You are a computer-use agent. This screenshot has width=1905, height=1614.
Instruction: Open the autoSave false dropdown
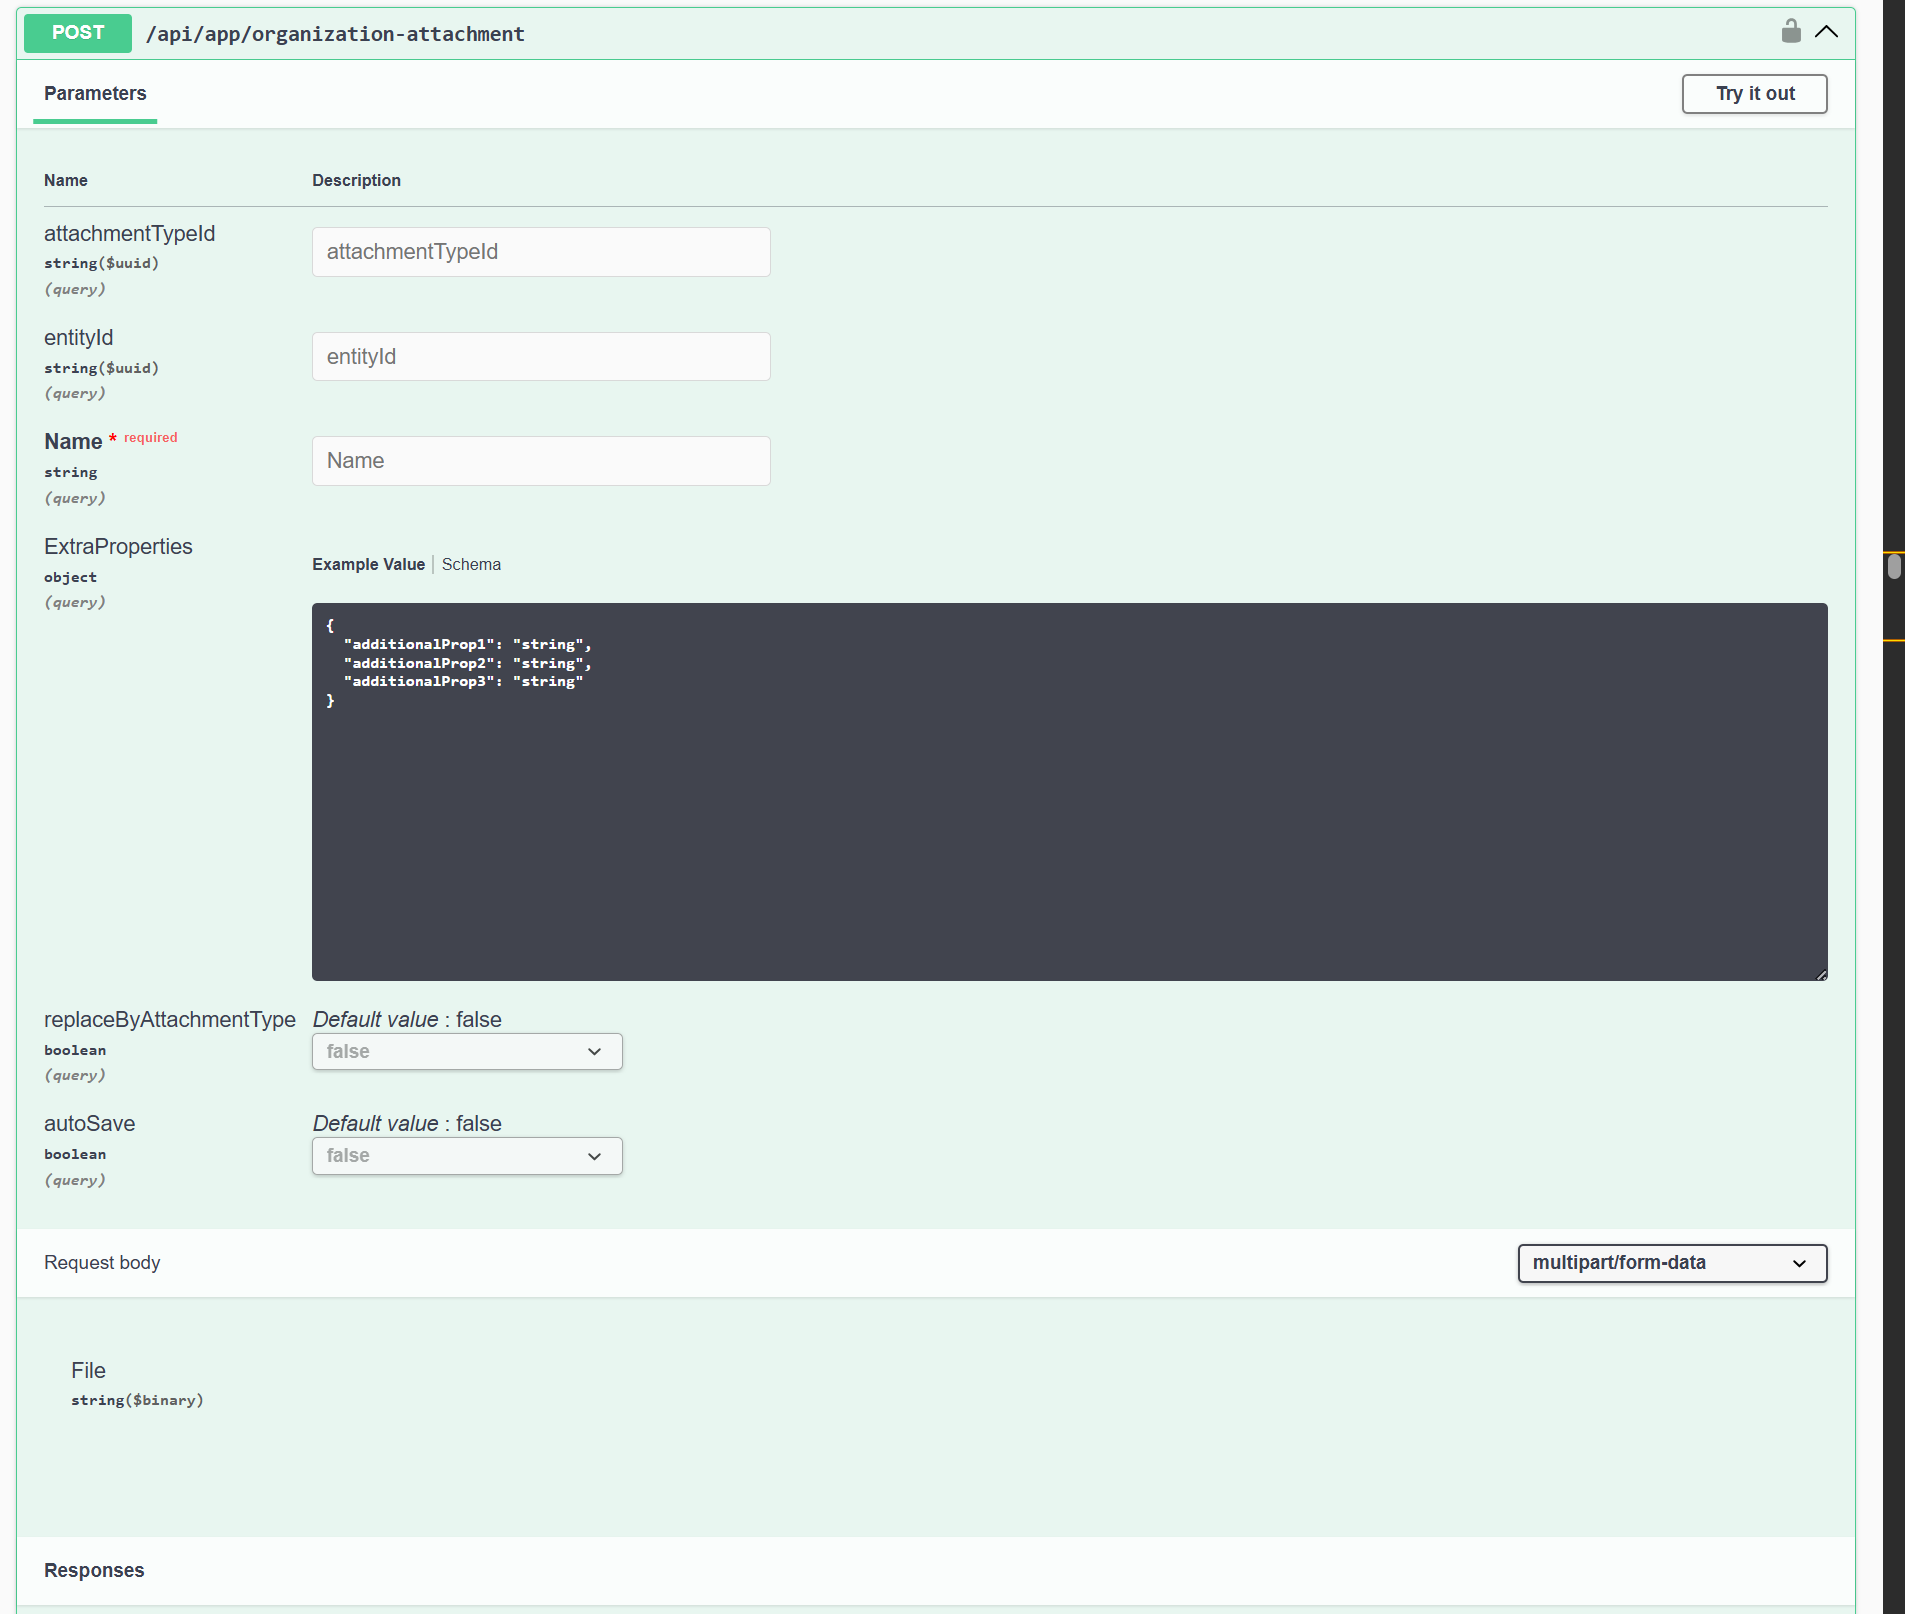click(x=467, y=1156)
